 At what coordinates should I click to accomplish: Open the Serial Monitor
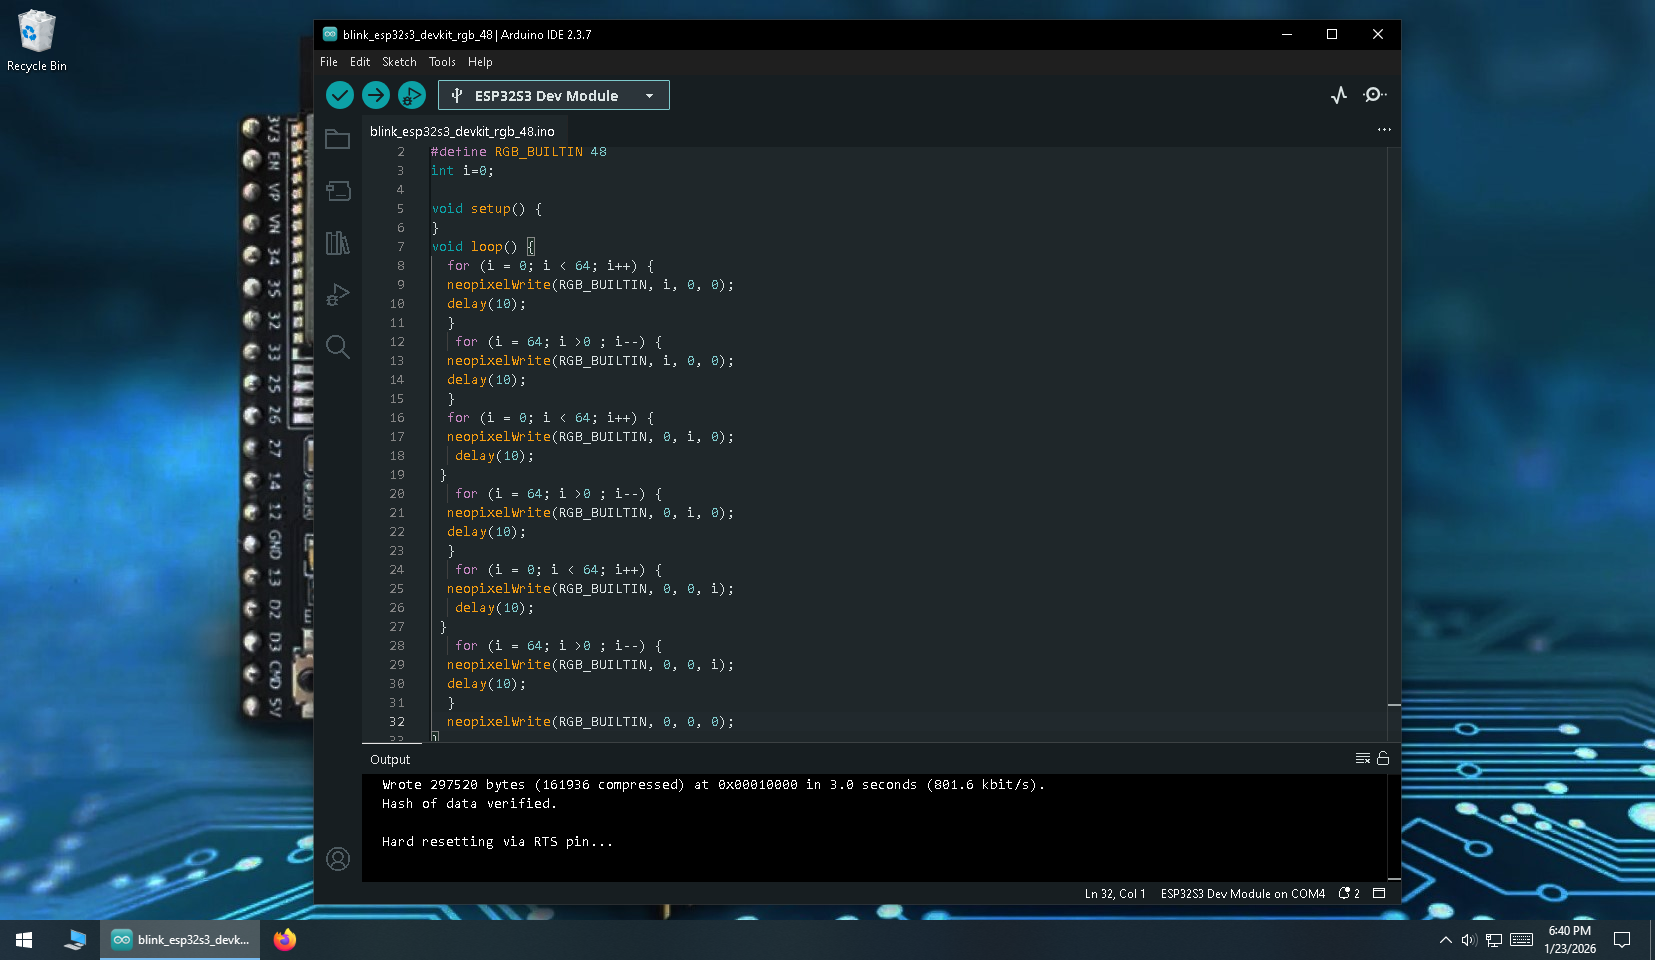point(1375,94)
